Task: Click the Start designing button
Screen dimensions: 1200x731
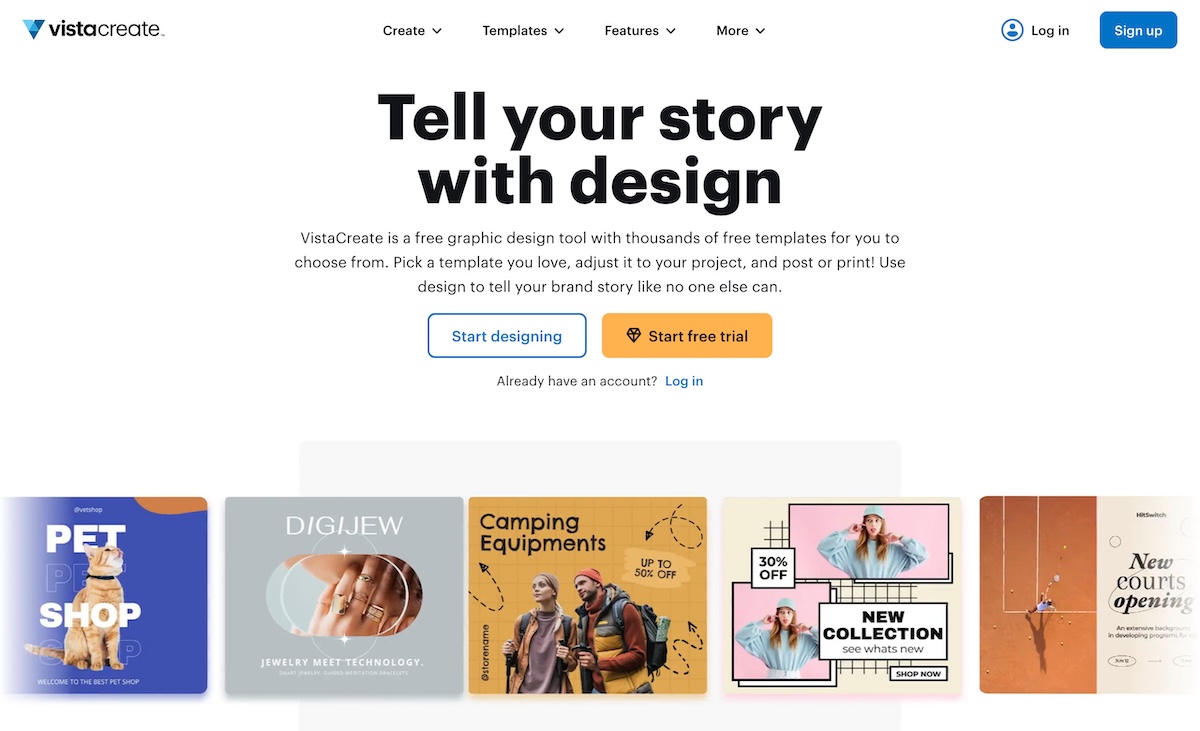Action: [507, 335]
